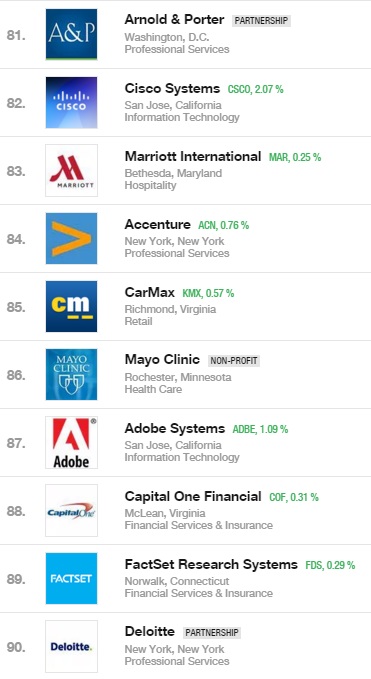The image size is (371, 679).
Task: Click the KMX, 0.57 % ticker for CarMax
Action: 208,293
